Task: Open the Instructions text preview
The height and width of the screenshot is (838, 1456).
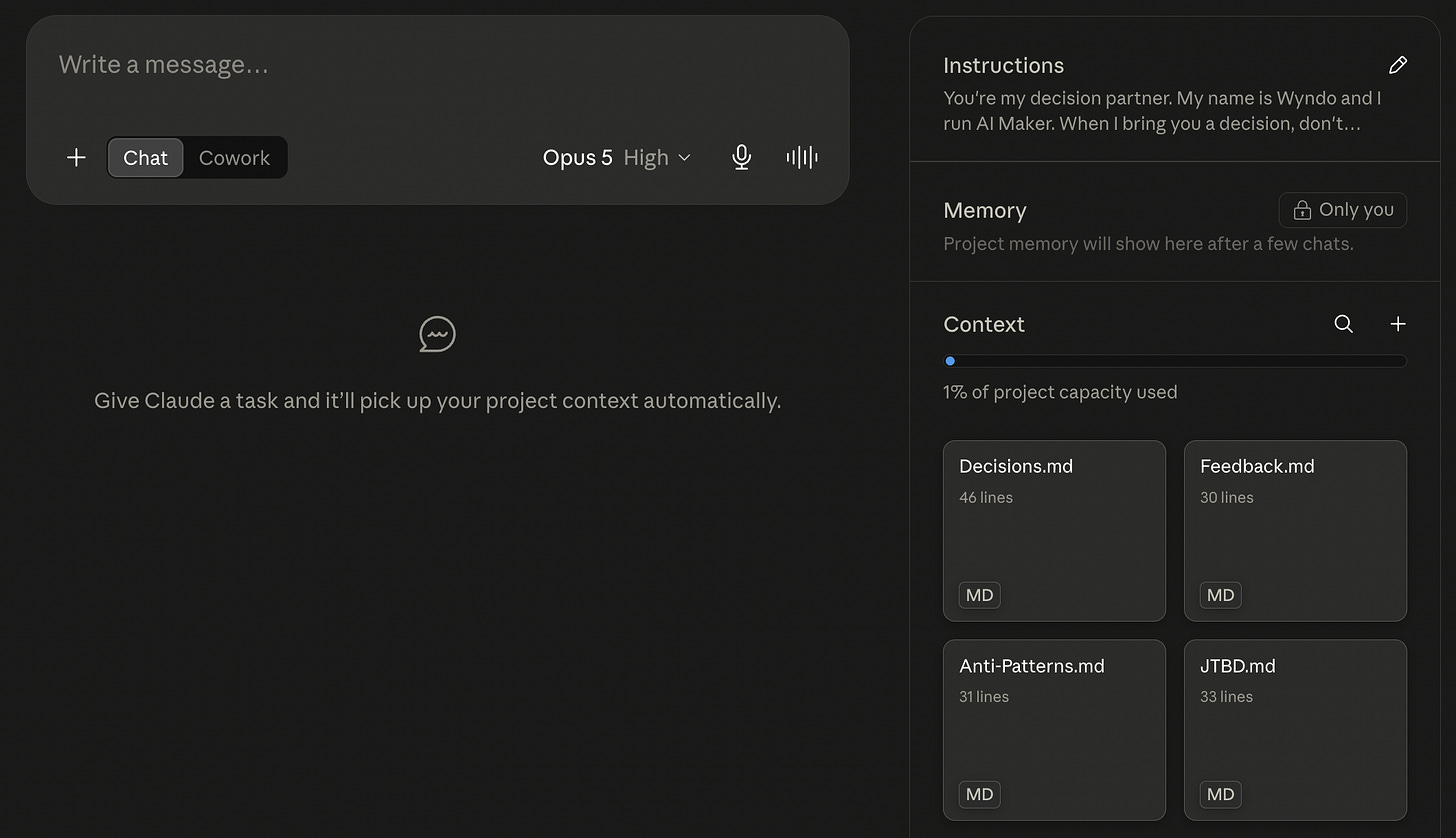Action: [1162, 111]
